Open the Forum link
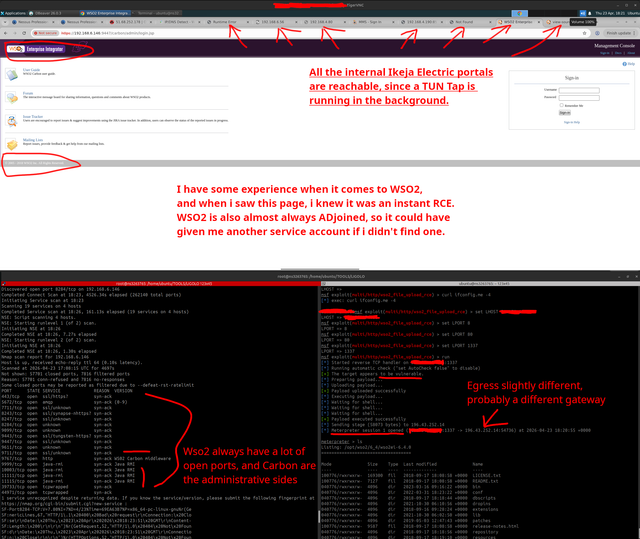This screenshot has height=539, width=640. click(x=28, y=93)
